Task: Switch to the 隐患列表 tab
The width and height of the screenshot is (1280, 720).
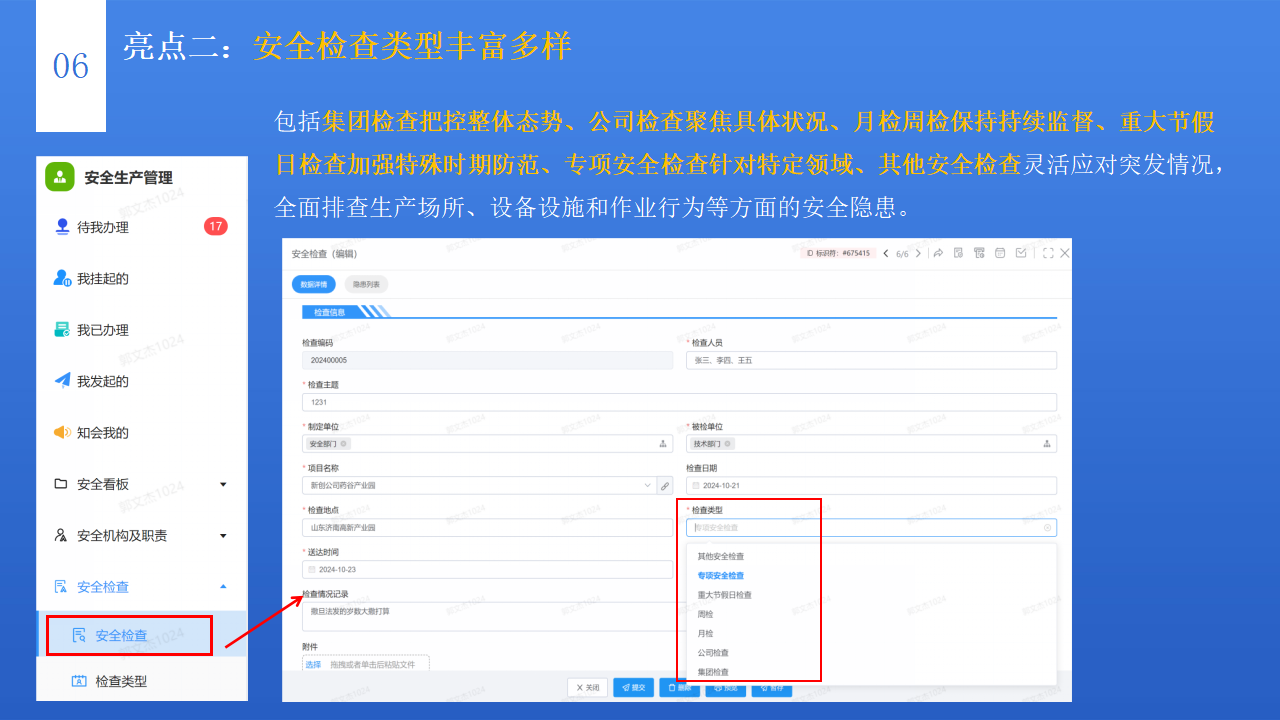Action: coord(368,284)
